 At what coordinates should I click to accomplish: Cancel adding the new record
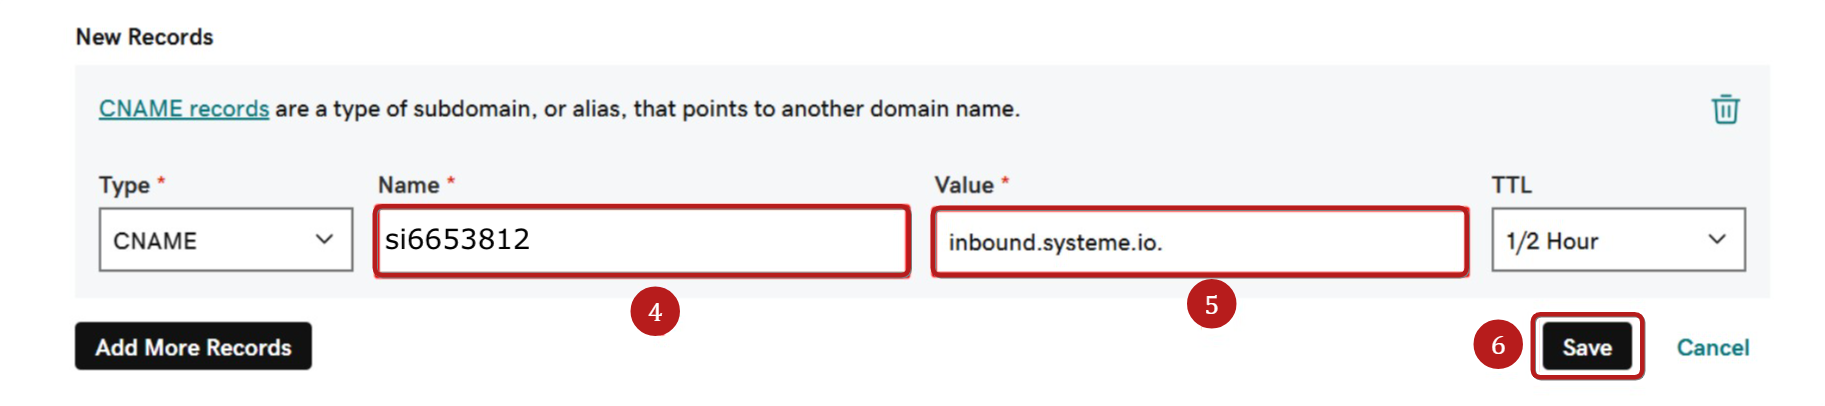(1713, 347)
